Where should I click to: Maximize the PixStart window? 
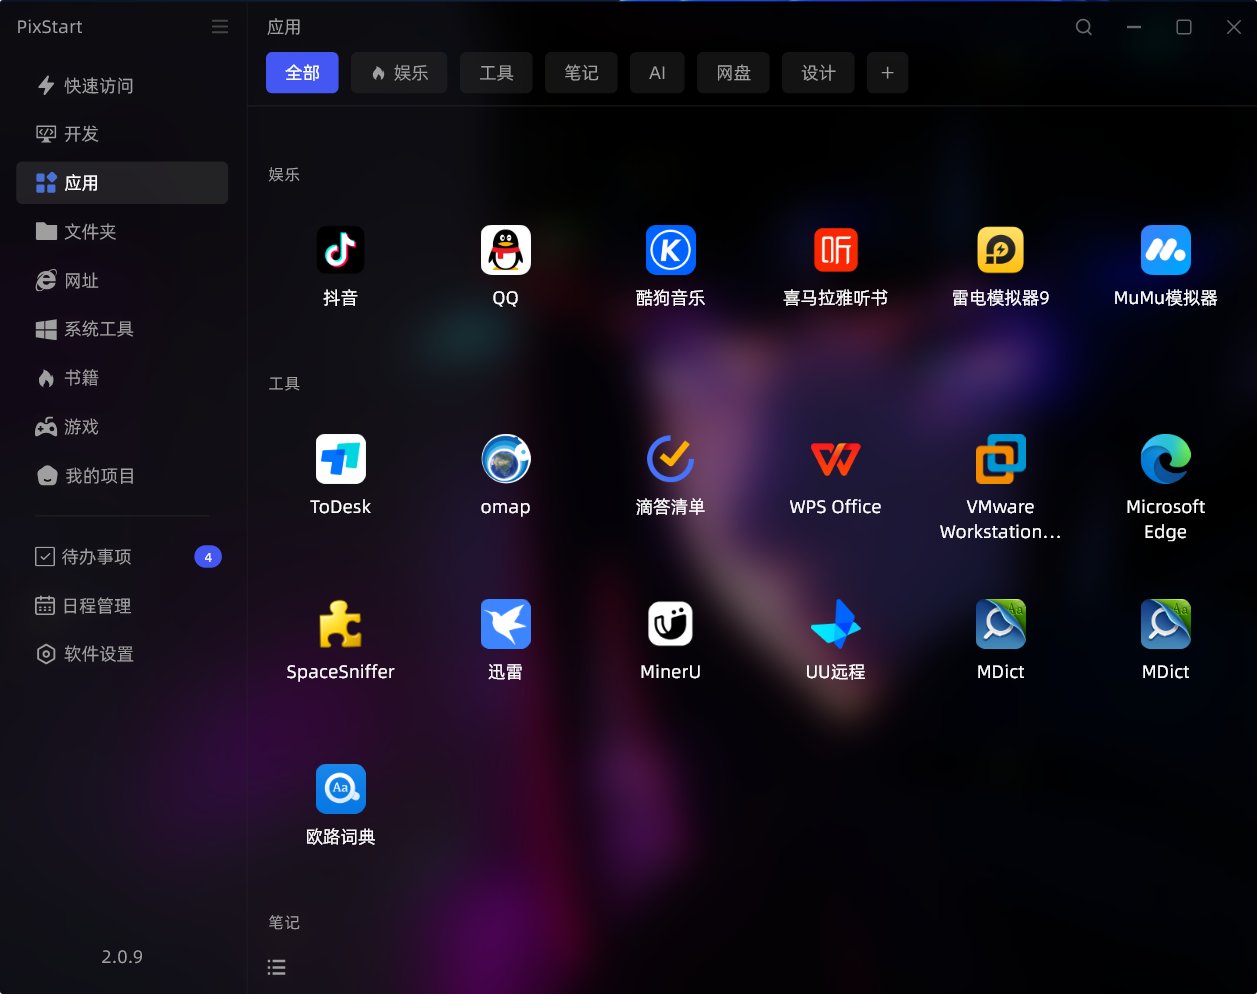tap(1183, 27)
